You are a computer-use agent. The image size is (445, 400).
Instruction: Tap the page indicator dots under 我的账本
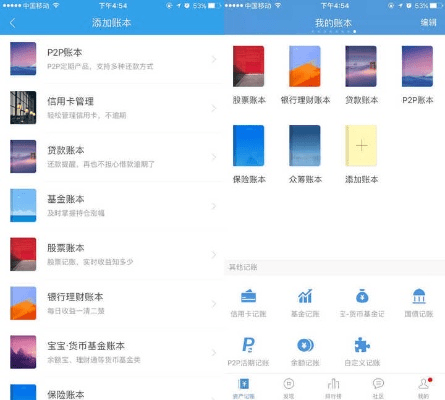pos(334,32)
